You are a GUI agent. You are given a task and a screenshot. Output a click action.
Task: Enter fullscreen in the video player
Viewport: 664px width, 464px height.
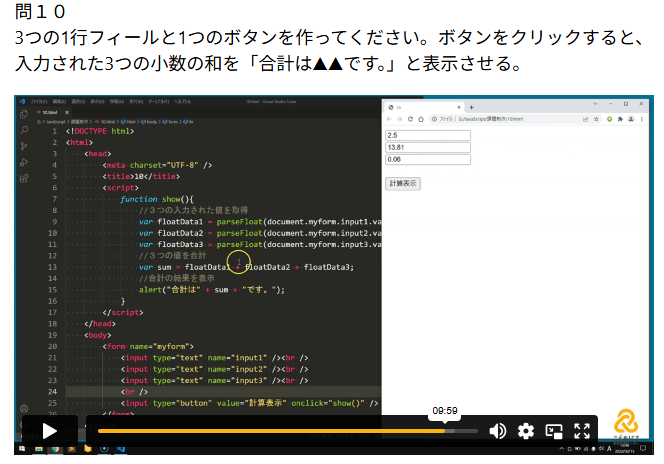582,431
